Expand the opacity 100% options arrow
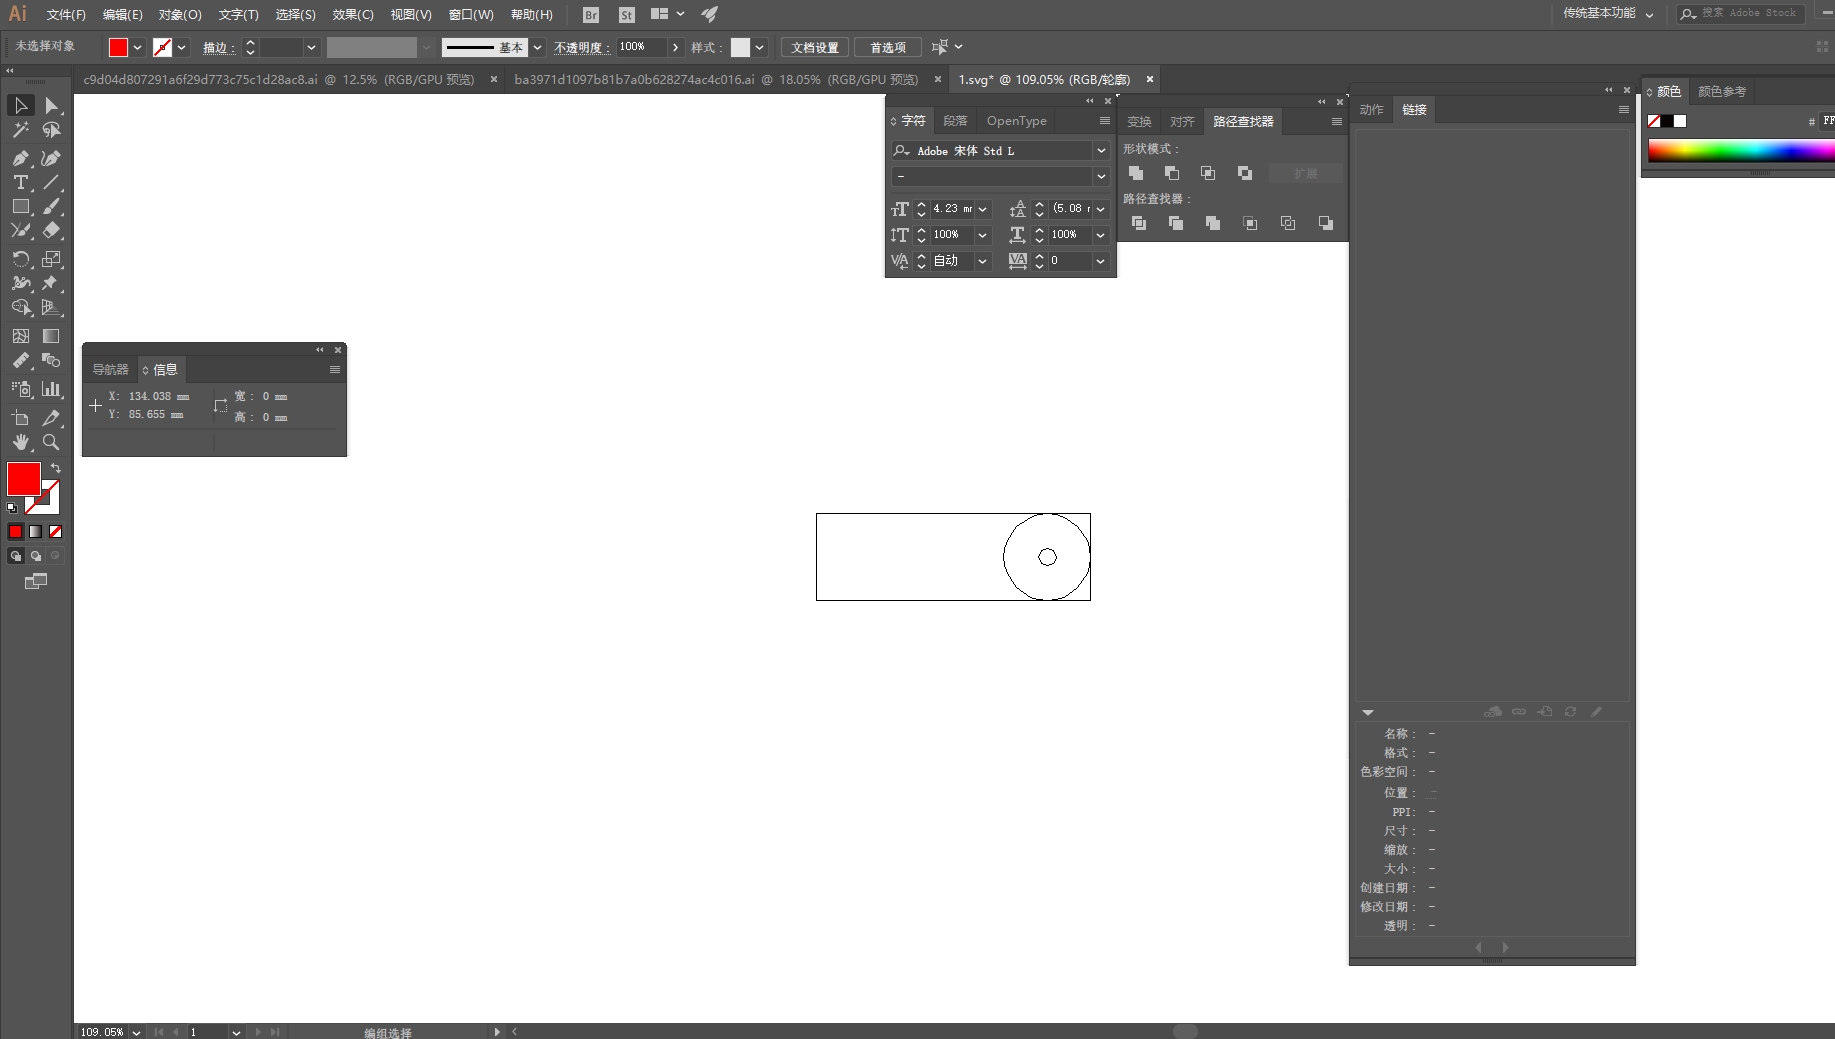 pyautogui.click(x=676, y=47)
